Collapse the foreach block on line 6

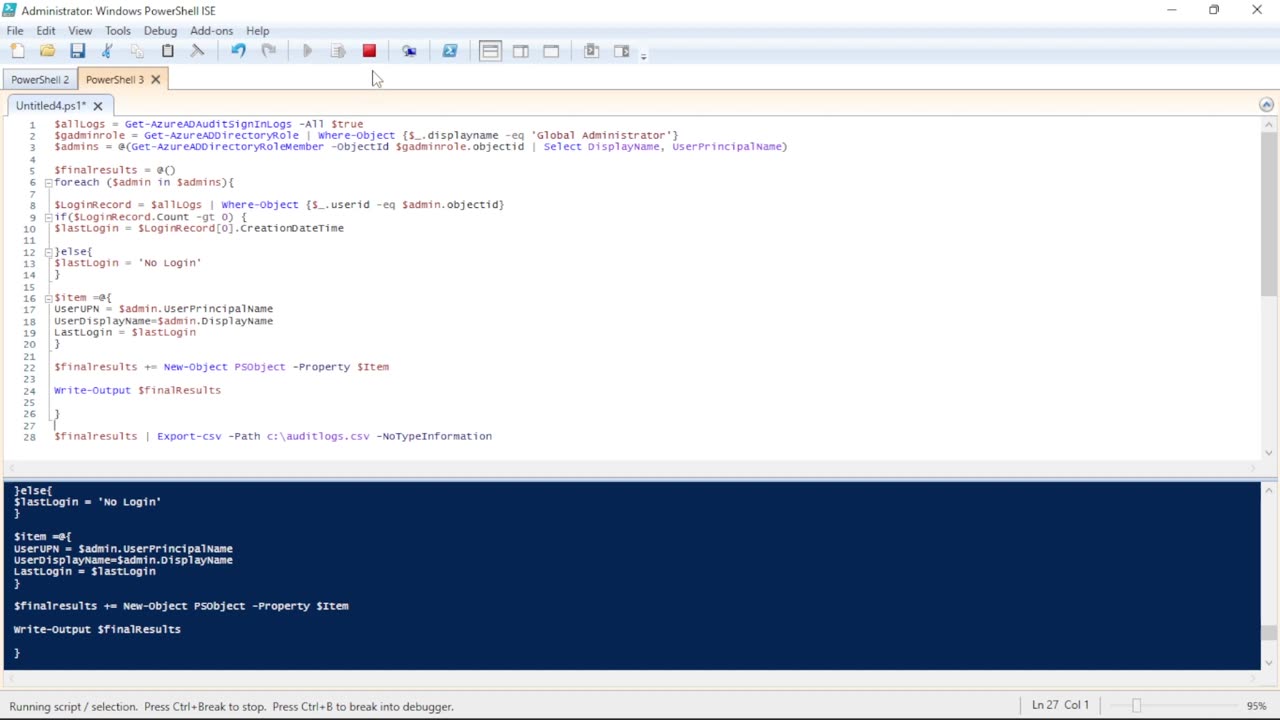[47, 182]
